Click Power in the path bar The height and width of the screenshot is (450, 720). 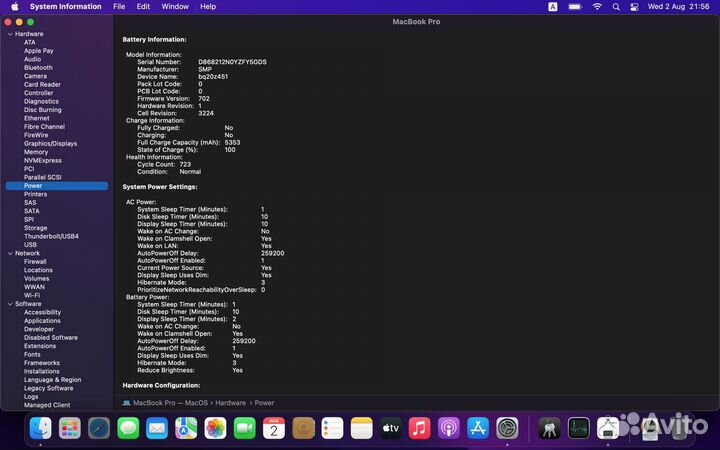pyautogui.click(x=264, y=403)
